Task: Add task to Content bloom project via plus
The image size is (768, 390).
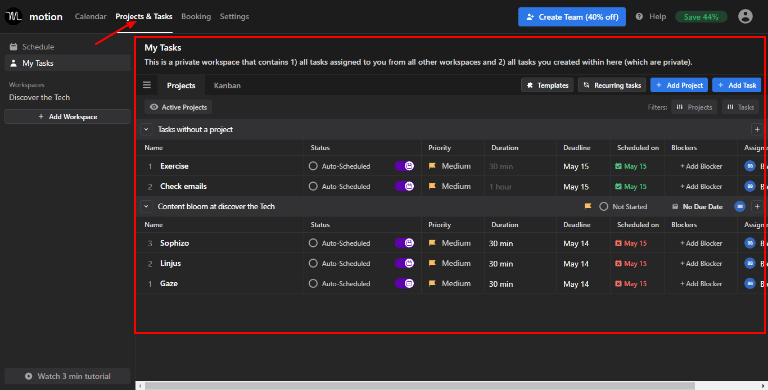Action: (757, 206)
